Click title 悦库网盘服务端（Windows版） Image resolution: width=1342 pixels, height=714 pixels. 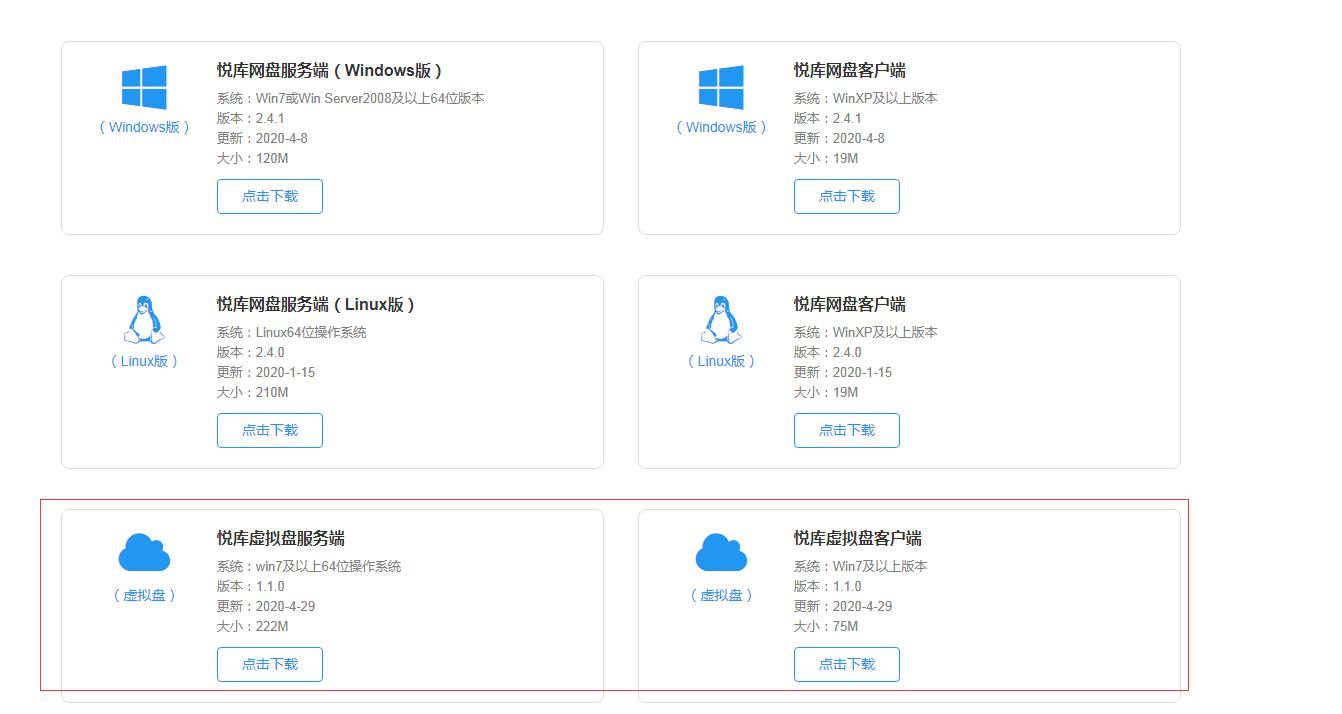331,70
